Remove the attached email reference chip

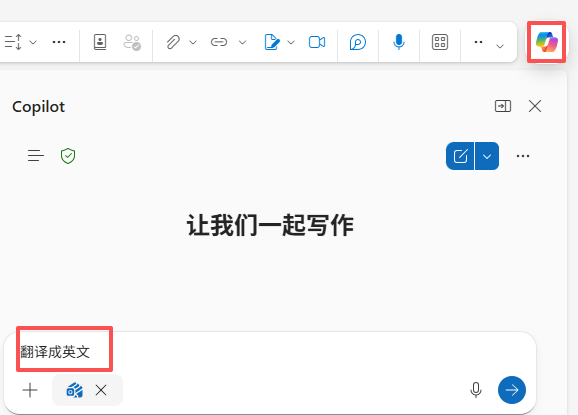point(101,390)
